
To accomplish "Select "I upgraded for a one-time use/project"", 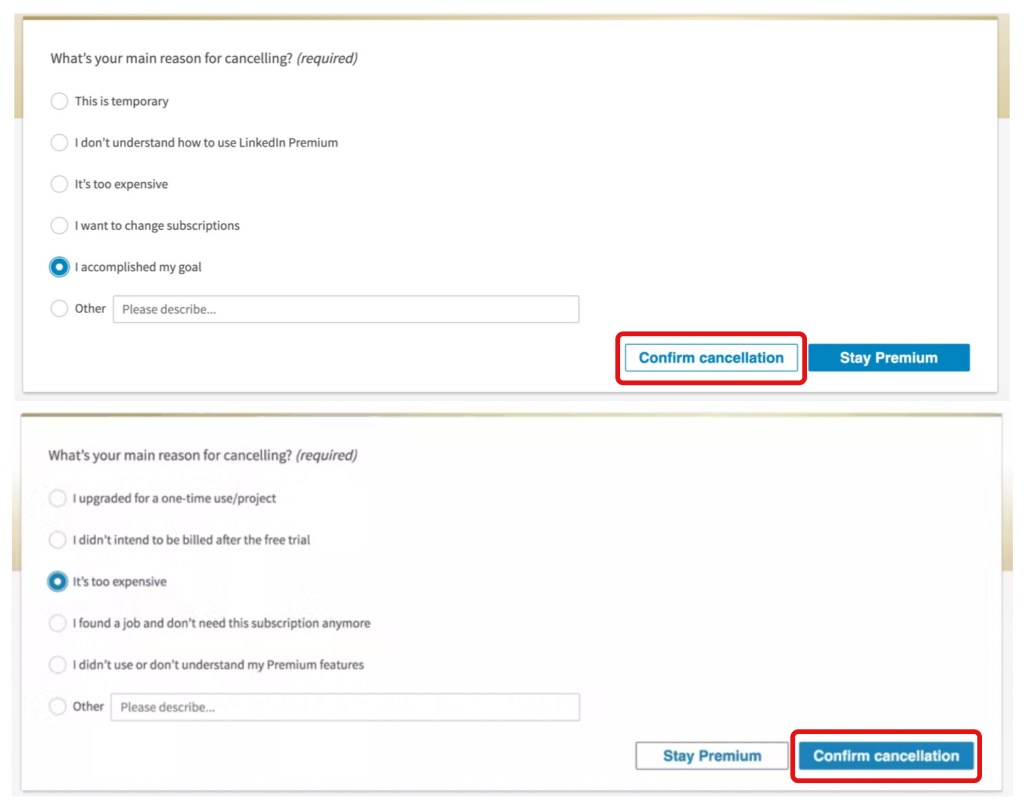I will [x=57, y=498].
